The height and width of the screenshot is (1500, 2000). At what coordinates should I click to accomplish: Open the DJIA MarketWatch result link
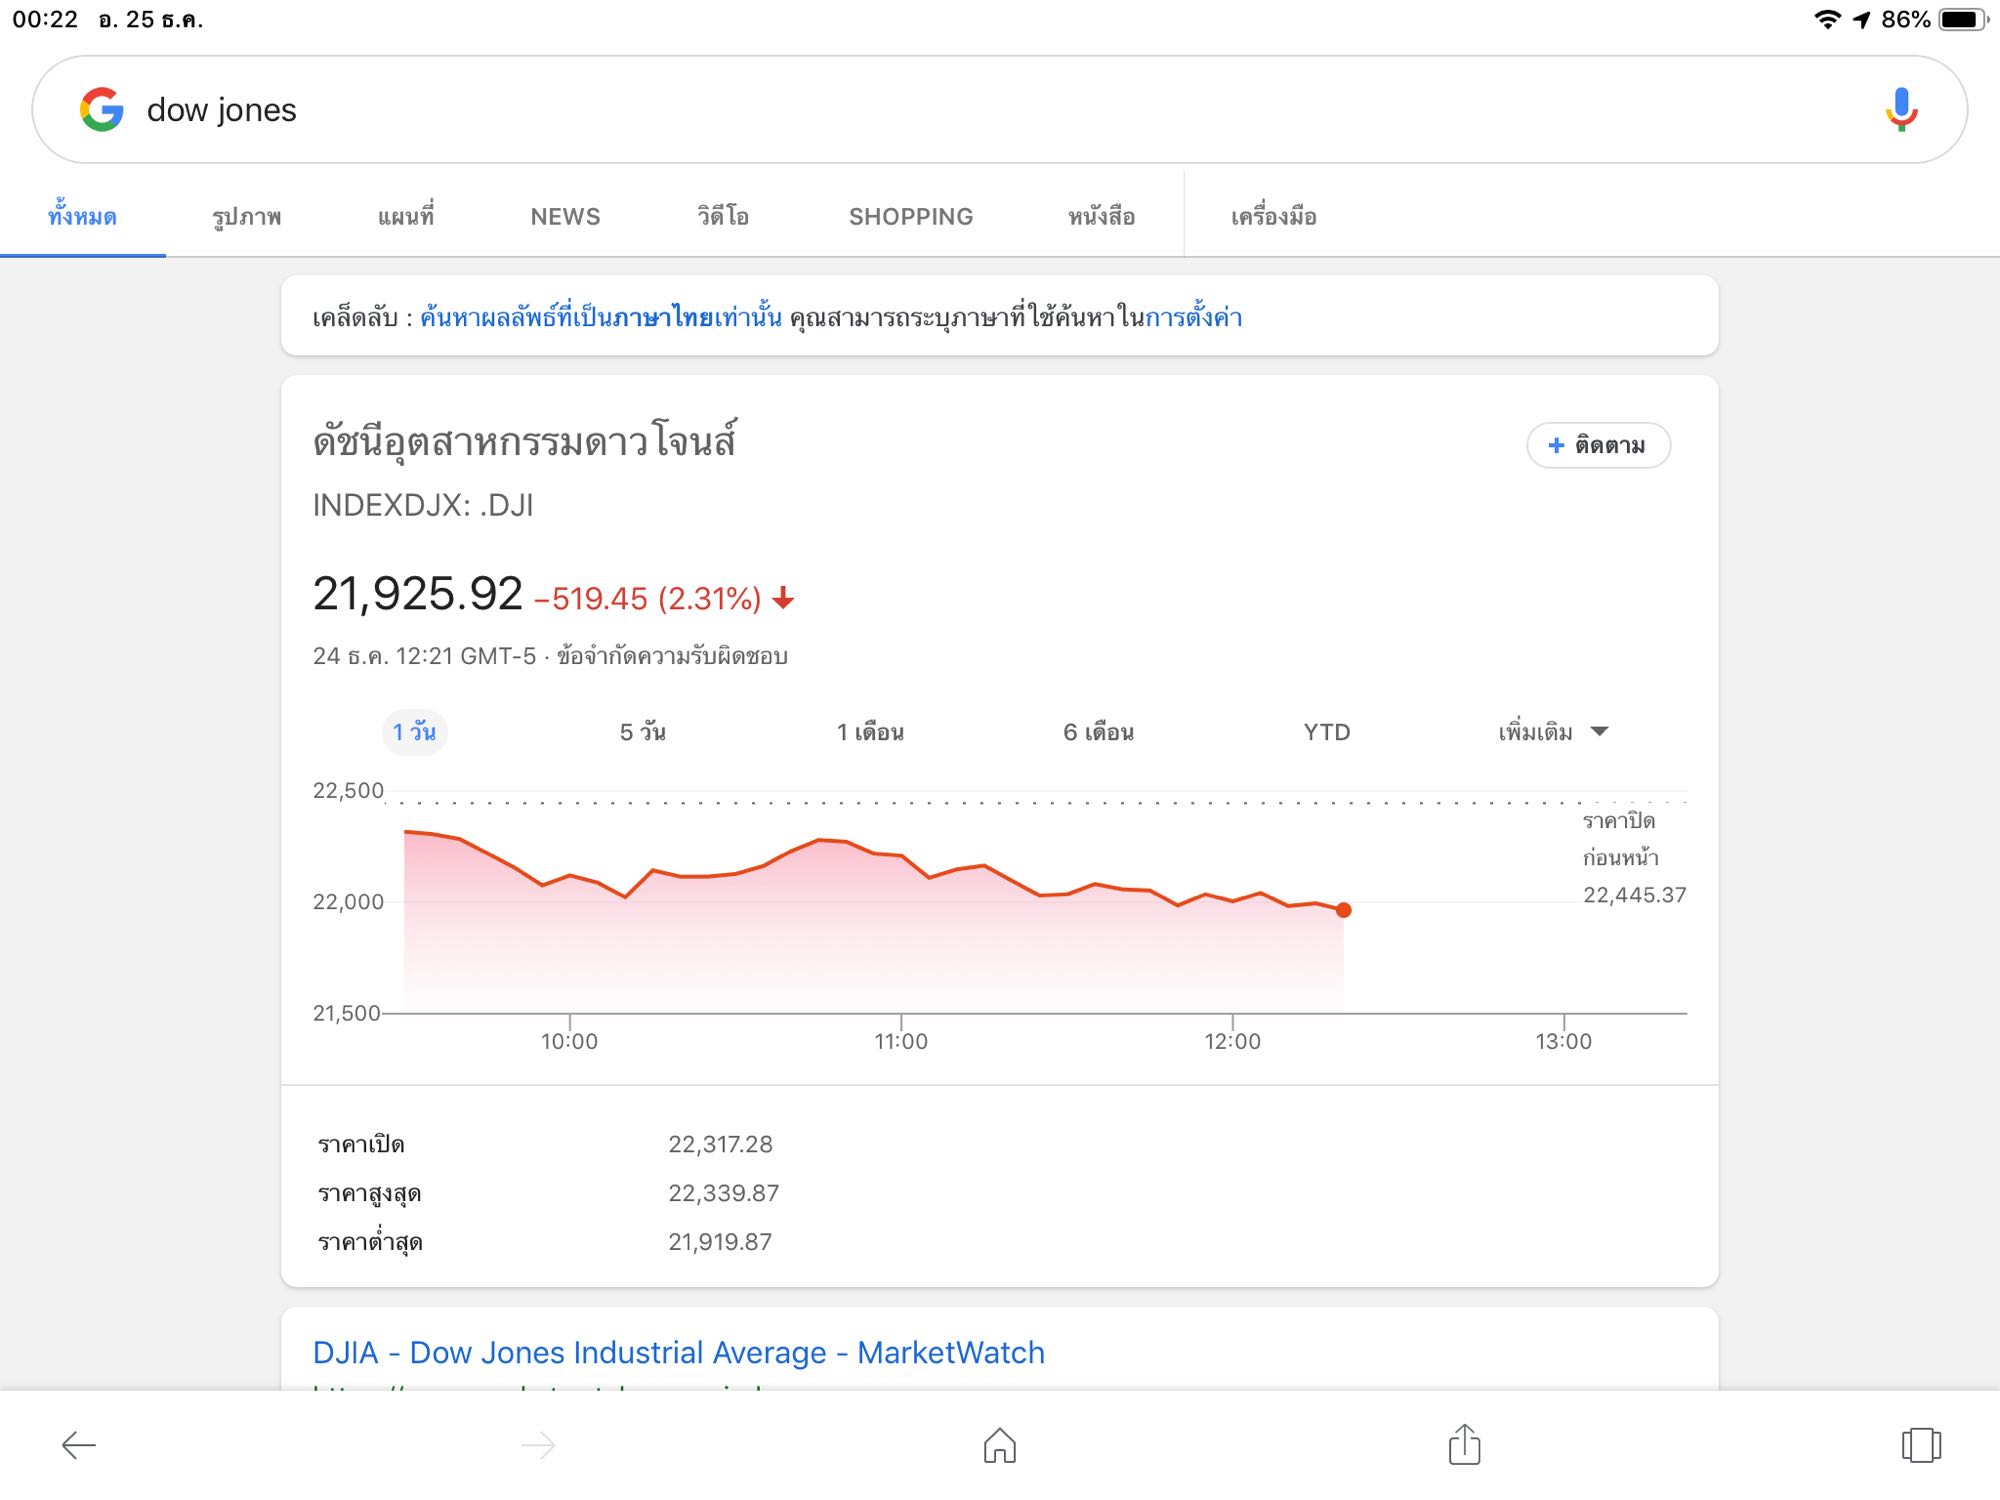(x=678, y=1352)
